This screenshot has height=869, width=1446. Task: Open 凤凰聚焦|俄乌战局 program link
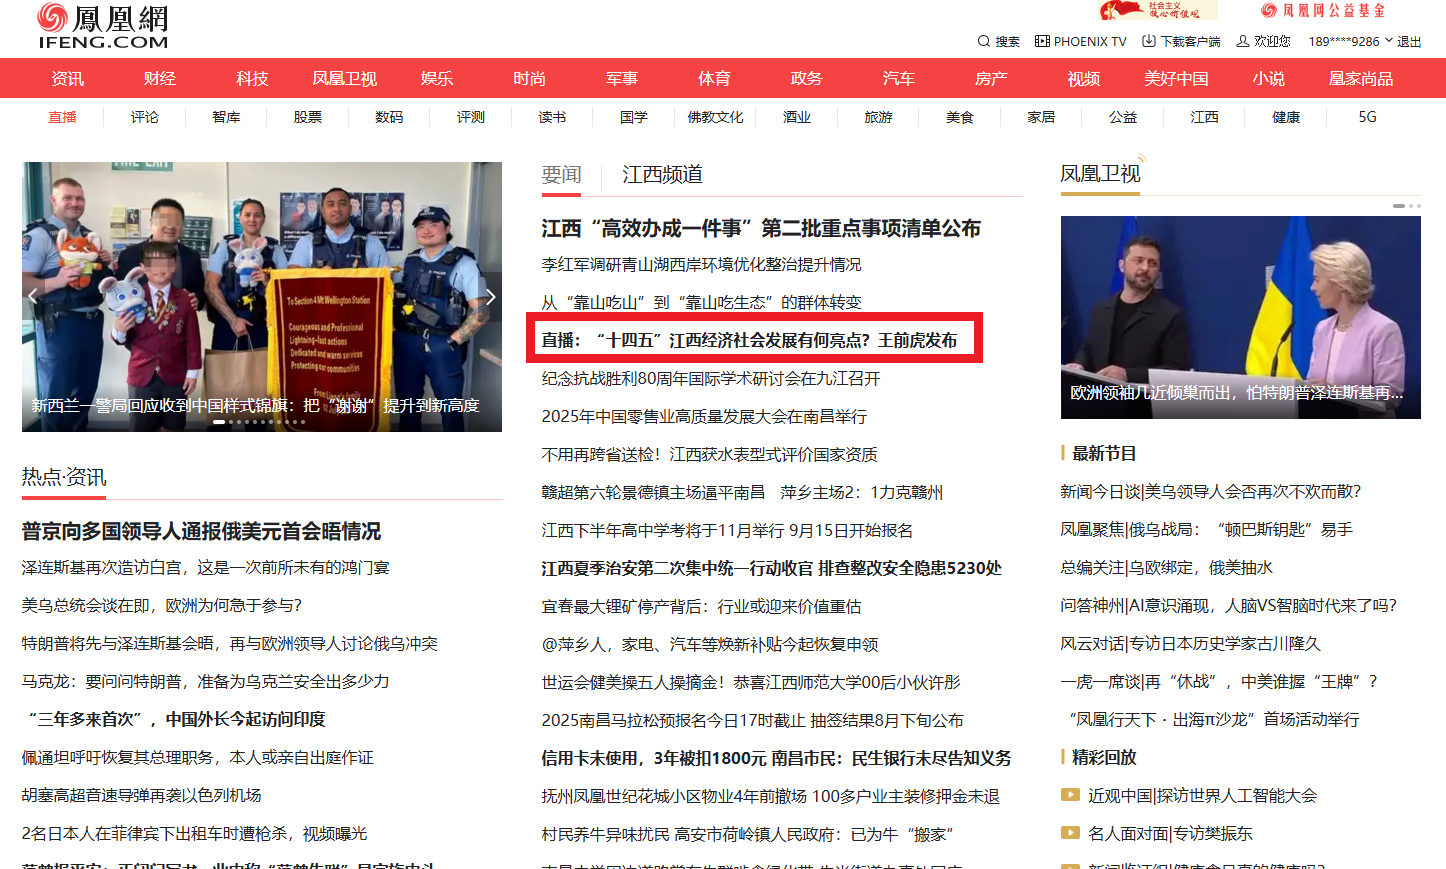(x=1206, y=529)
